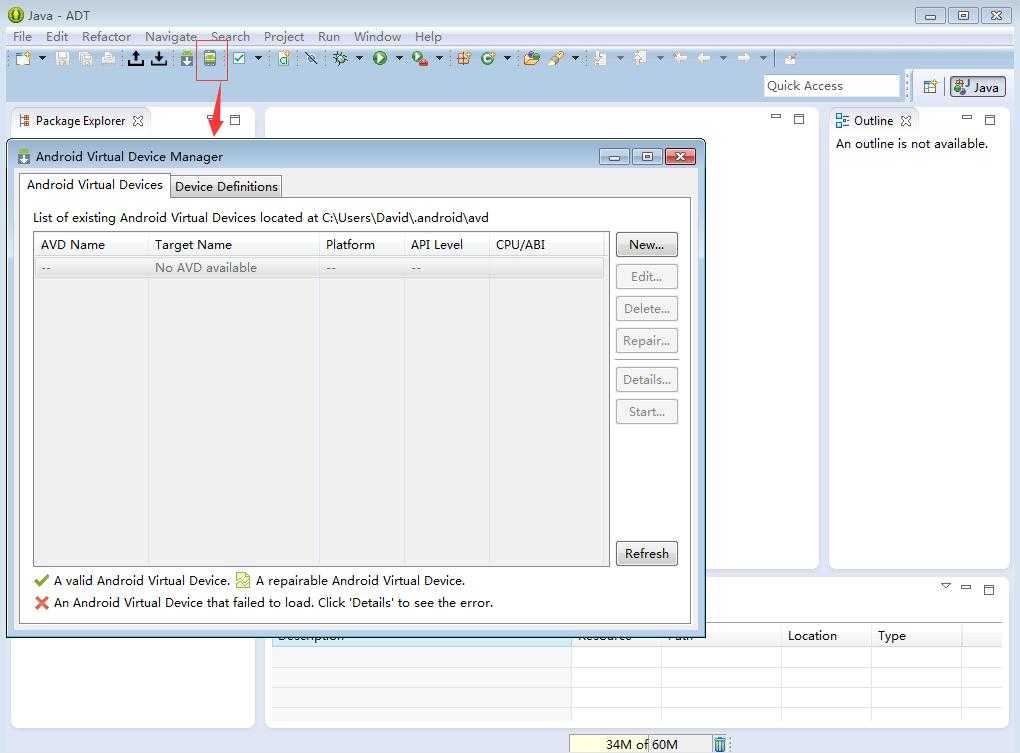Click the Forward navigation arrow icon
Screen dimensions: 1020x753
point(744,59)
